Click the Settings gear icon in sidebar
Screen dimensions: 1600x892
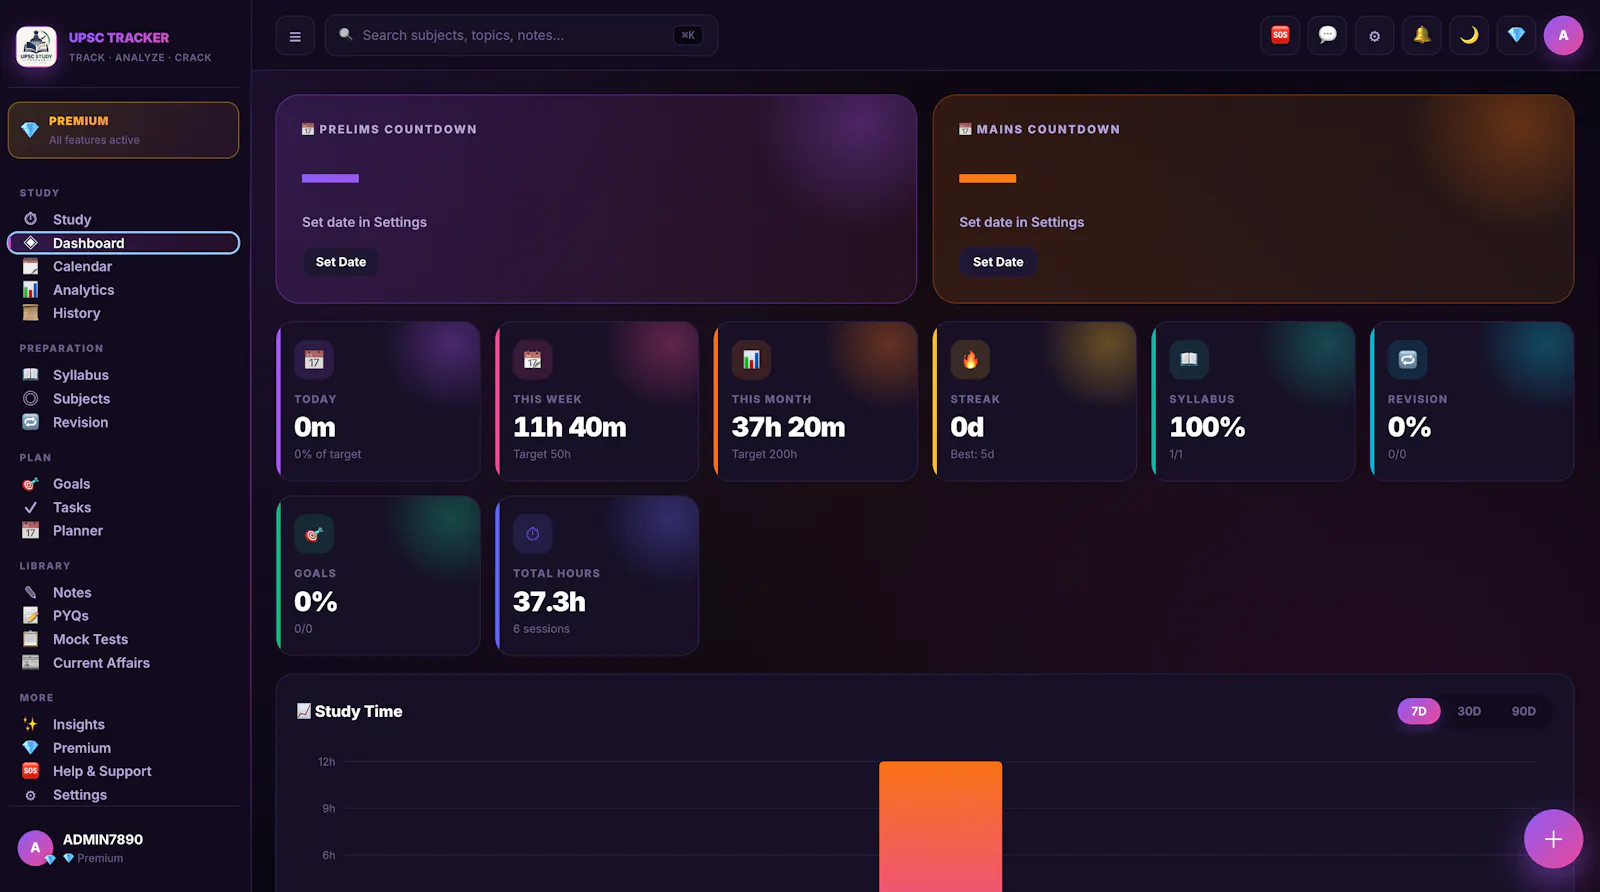coord(31,795)
